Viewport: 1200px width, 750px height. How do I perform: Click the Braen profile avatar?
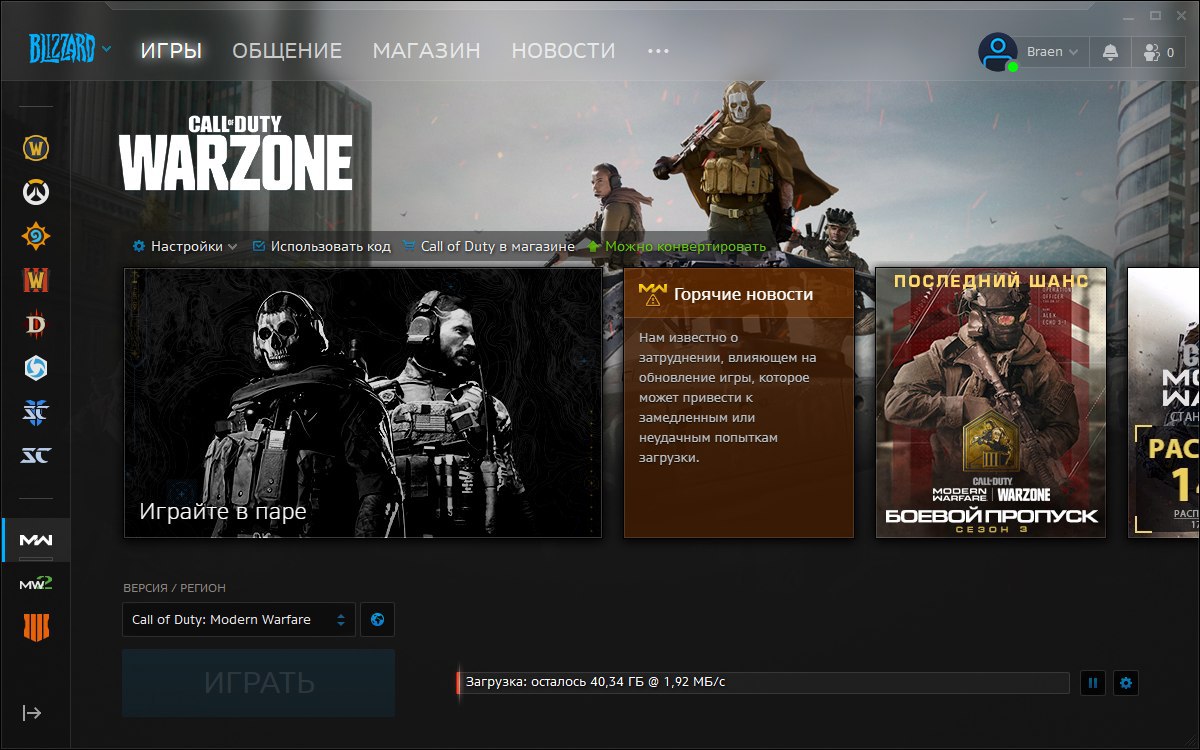pos(997,52)
